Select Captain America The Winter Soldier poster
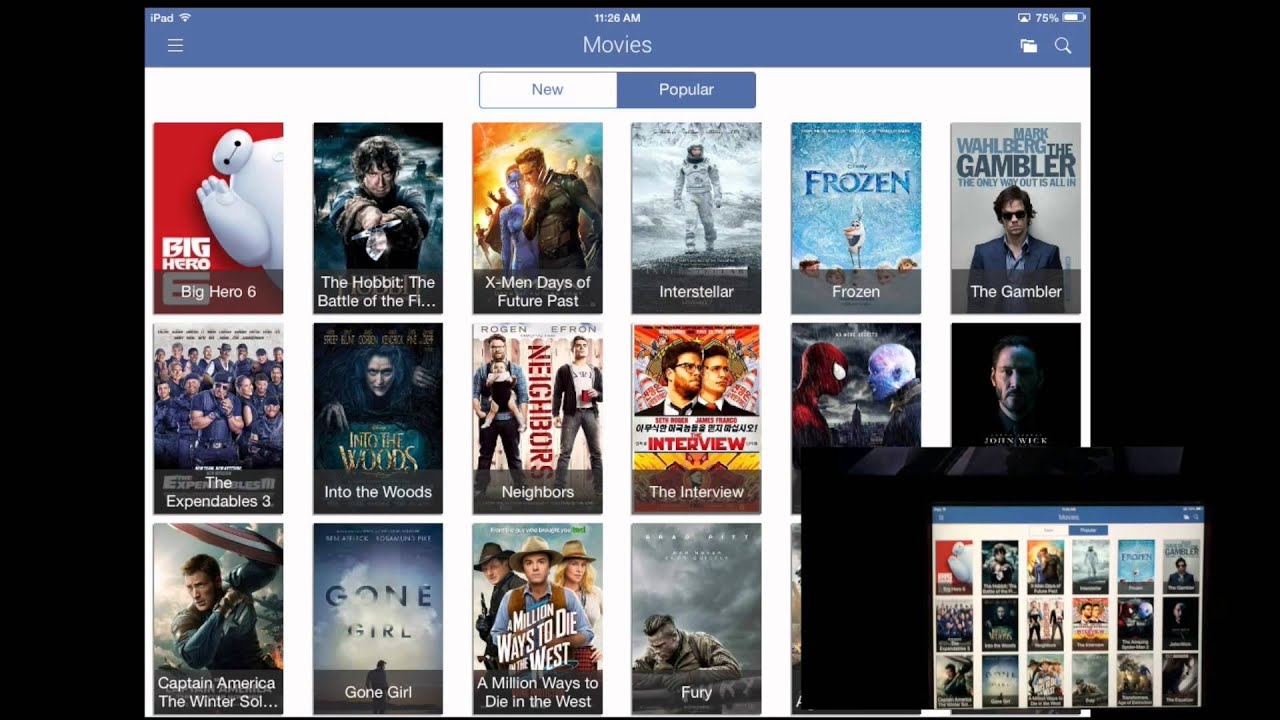The width and height of the screenshot is (1280, 720). [218, 618]
